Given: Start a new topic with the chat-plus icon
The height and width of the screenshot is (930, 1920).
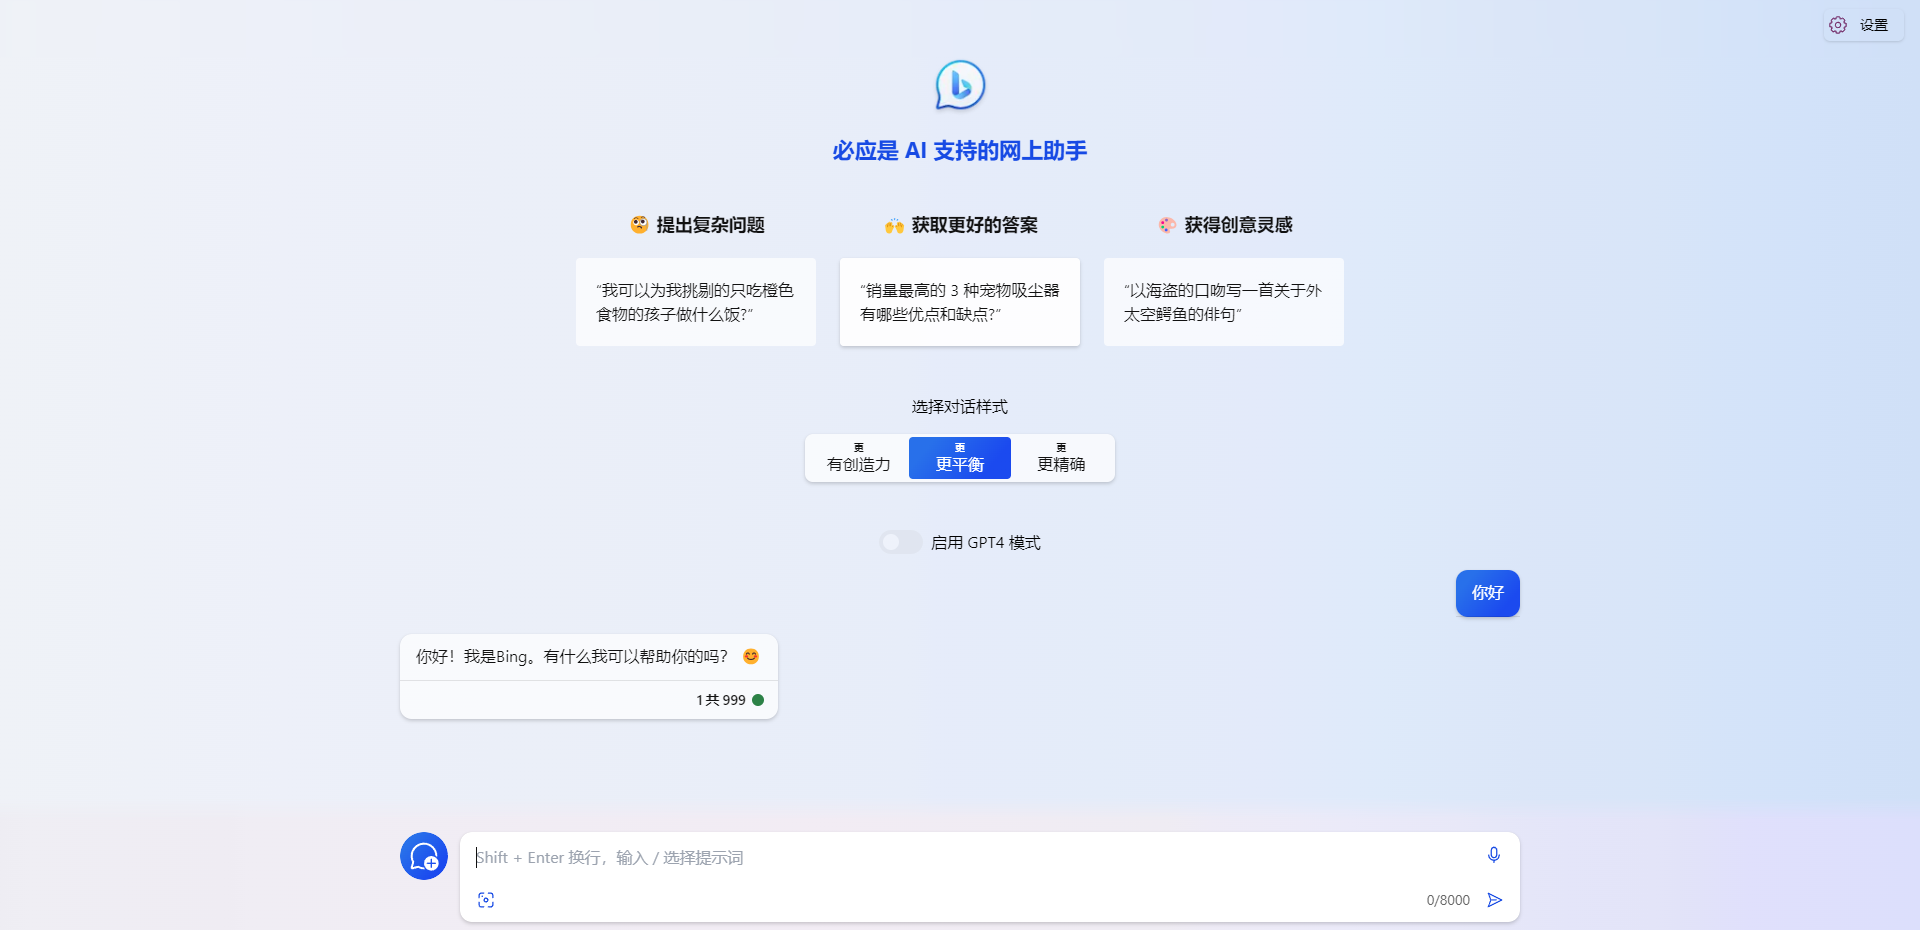Looking at the screenshot, I should 424,856.
